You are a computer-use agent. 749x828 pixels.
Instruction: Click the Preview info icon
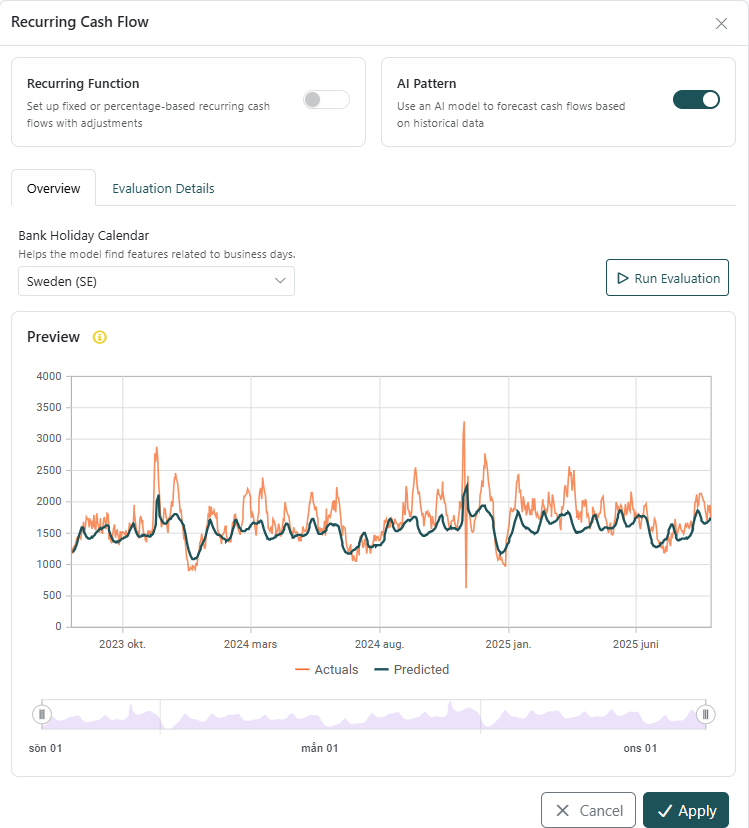coord(99,337)
